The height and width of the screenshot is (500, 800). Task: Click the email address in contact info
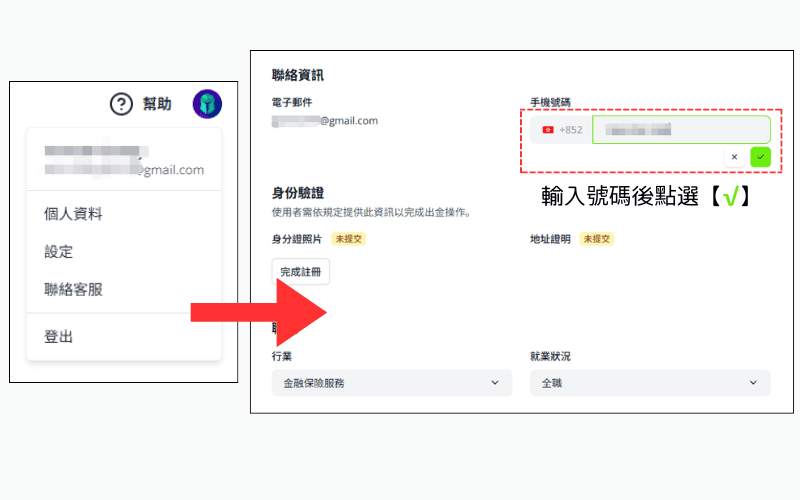pos(325,121)
